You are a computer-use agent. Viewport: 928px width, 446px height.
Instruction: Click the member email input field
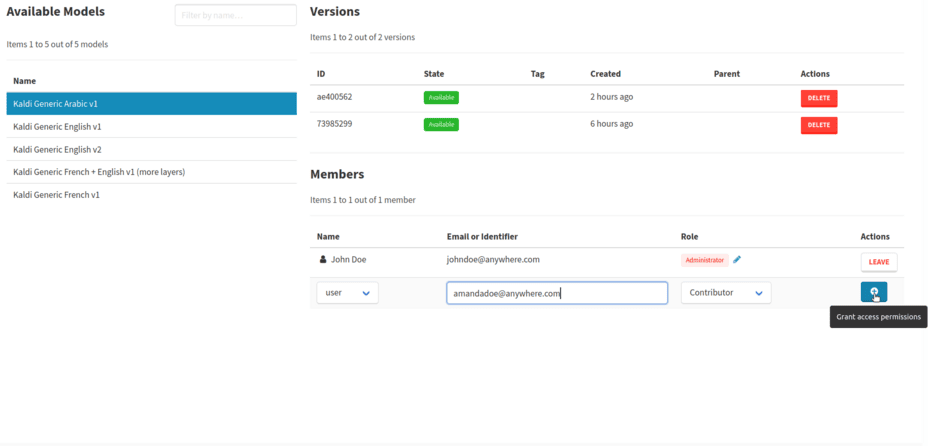pos(557,293)
